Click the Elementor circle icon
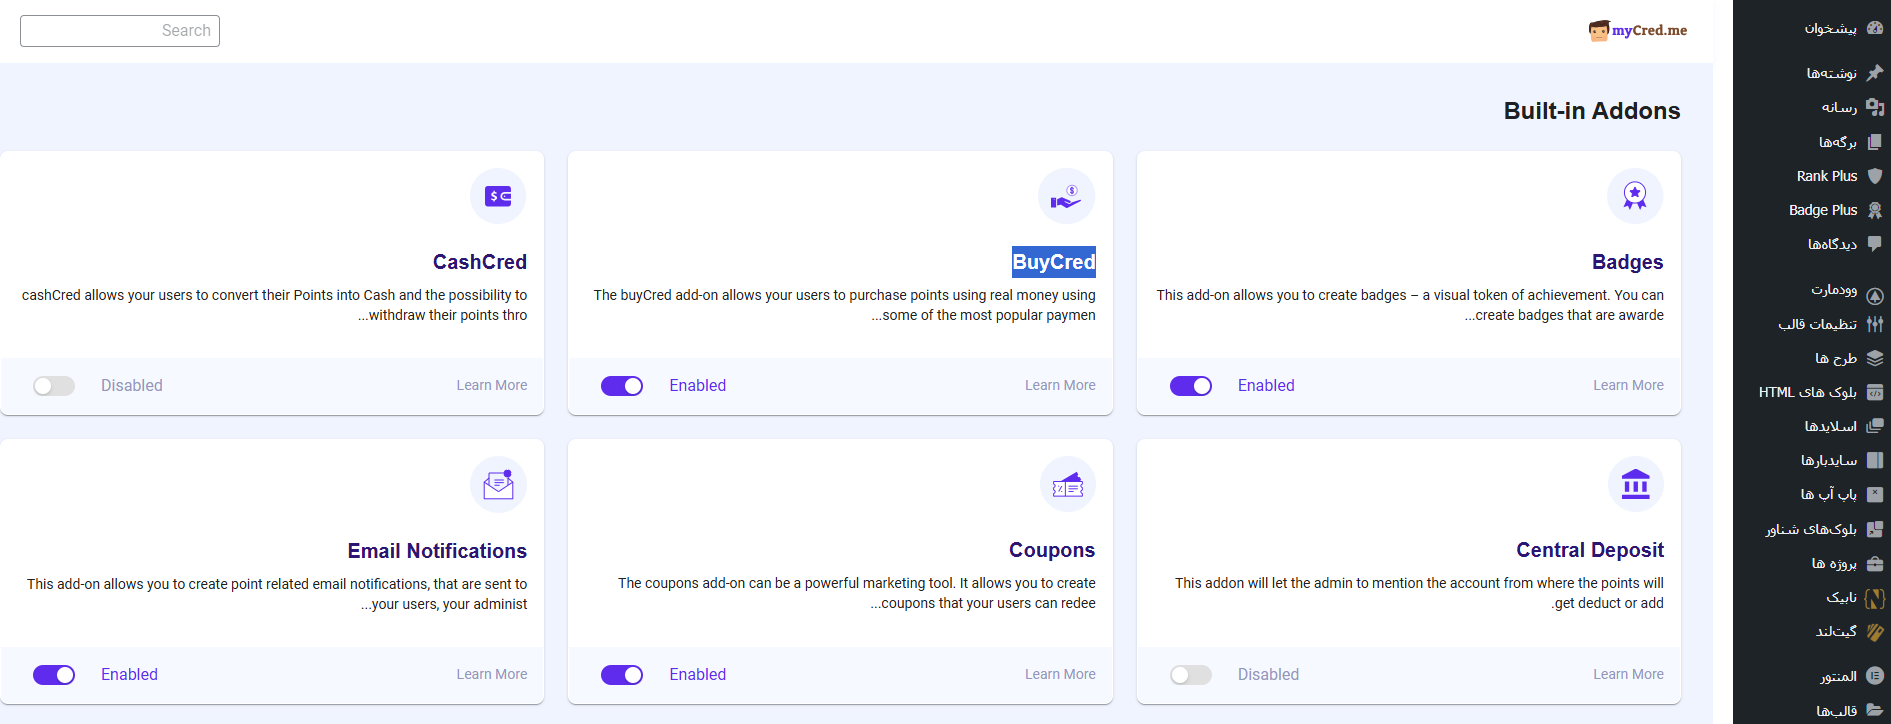The height and width of the screenshot is (724, 1891). point(1875,676)
